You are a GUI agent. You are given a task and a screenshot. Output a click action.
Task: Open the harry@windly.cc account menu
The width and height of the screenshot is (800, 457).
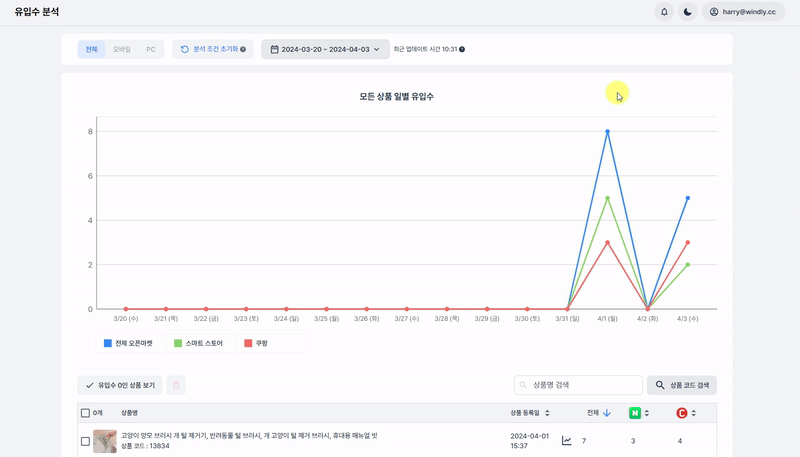pos(743,12)
